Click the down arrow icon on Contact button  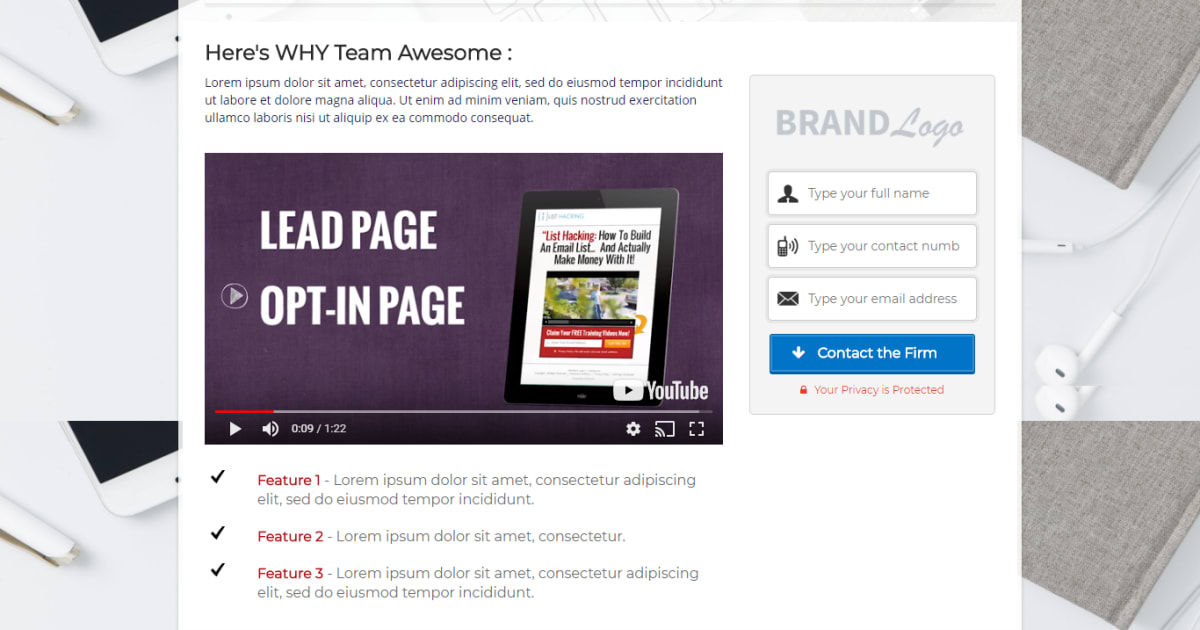[798, 353]
